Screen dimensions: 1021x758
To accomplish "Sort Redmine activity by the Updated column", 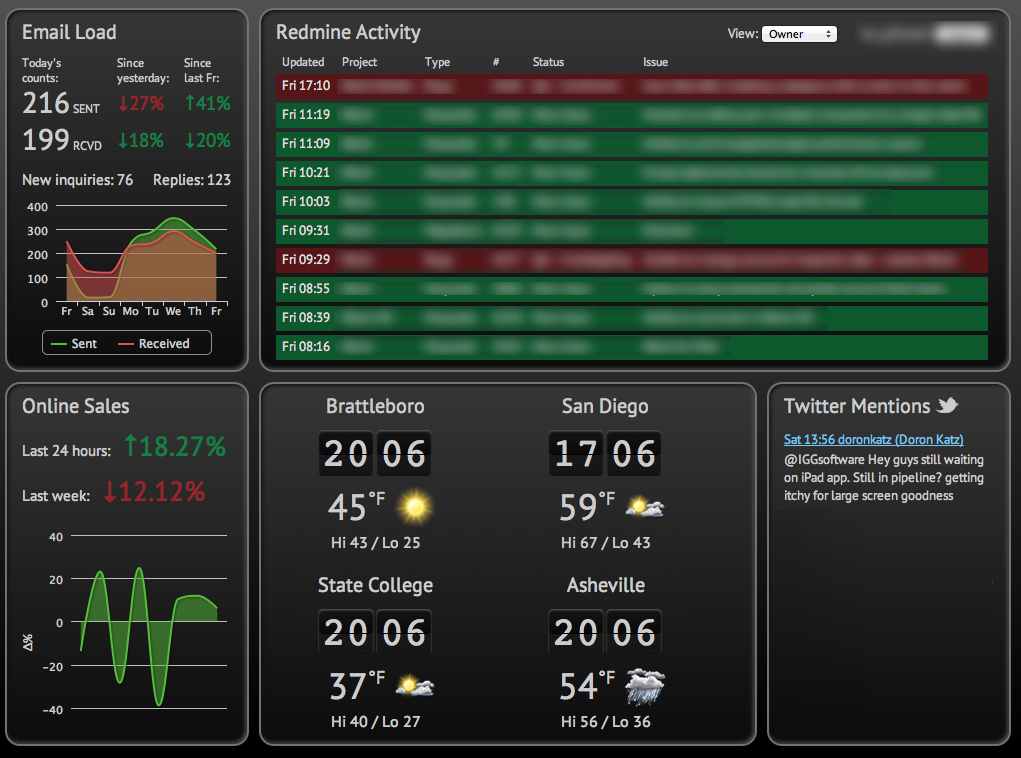I will pyautogui.click(x=303, y=62).
